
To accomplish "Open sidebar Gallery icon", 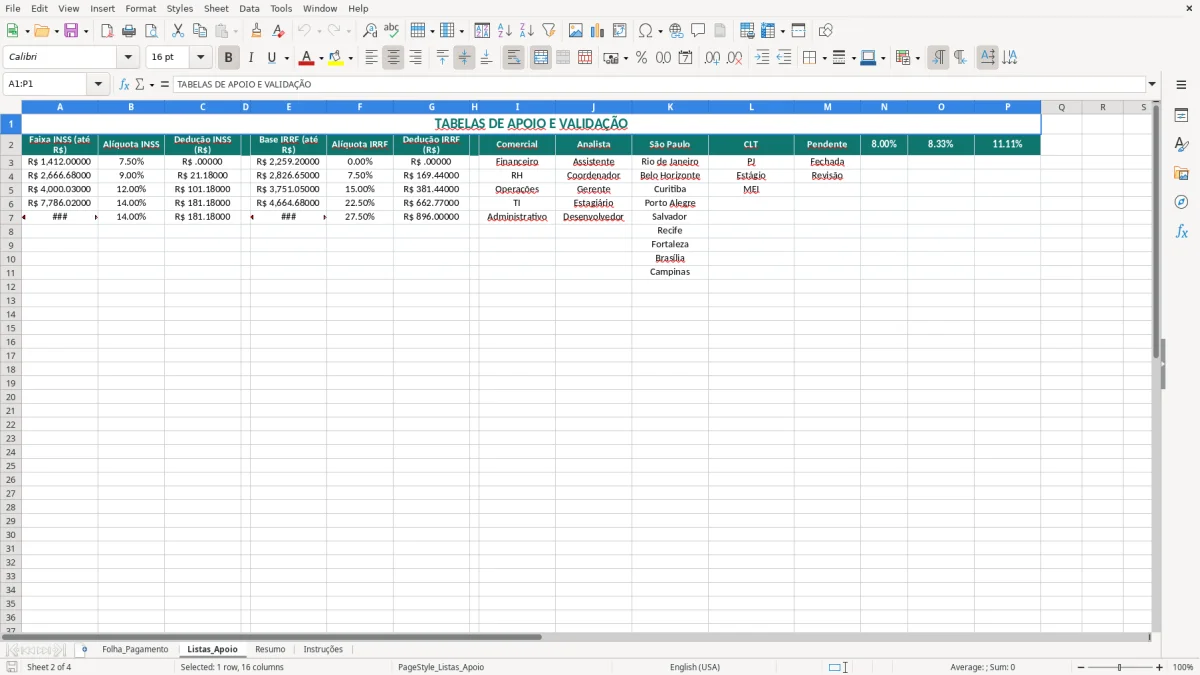I will click(1181, 174).
